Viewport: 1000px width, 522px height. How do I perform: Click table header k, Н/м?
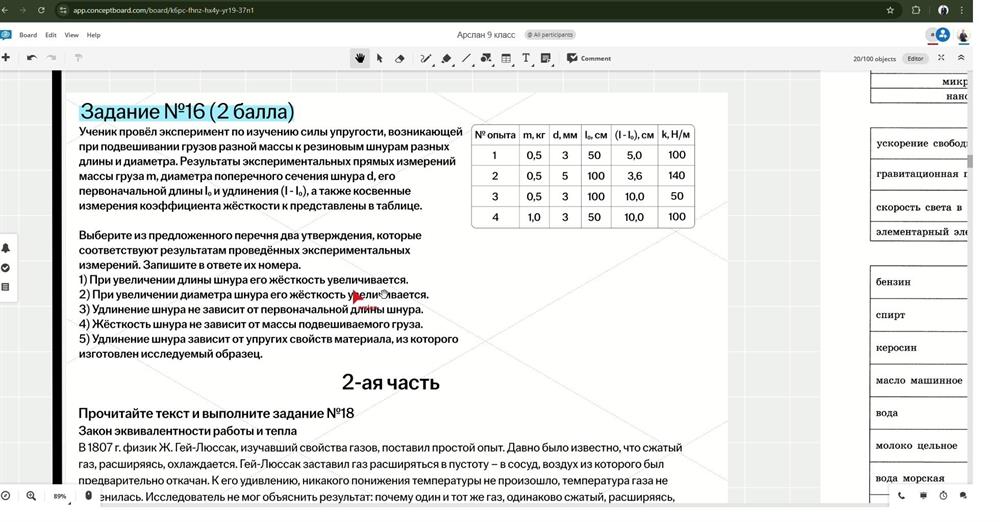point(676,135)
